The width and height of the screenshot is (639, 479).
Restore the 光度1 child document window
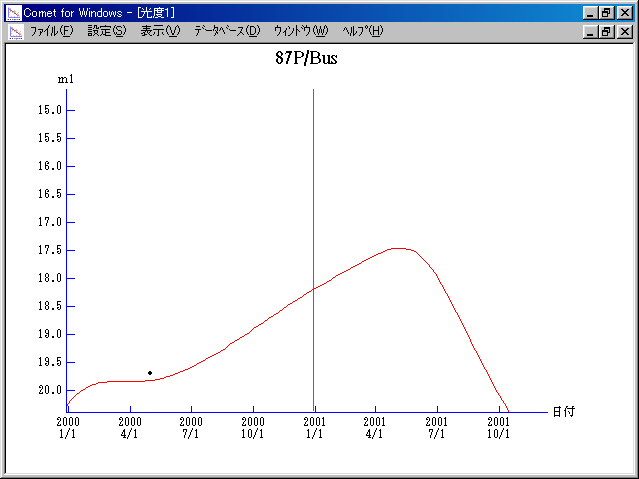pos(607,31)
